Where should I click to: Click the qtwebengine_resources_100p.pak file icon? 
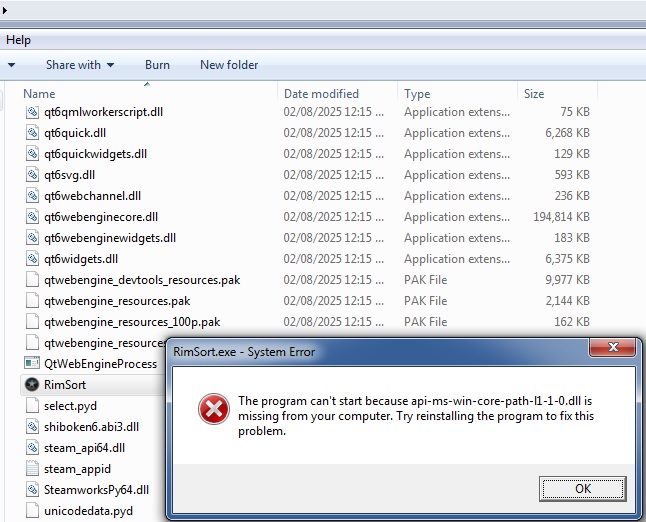click(32, 322)
